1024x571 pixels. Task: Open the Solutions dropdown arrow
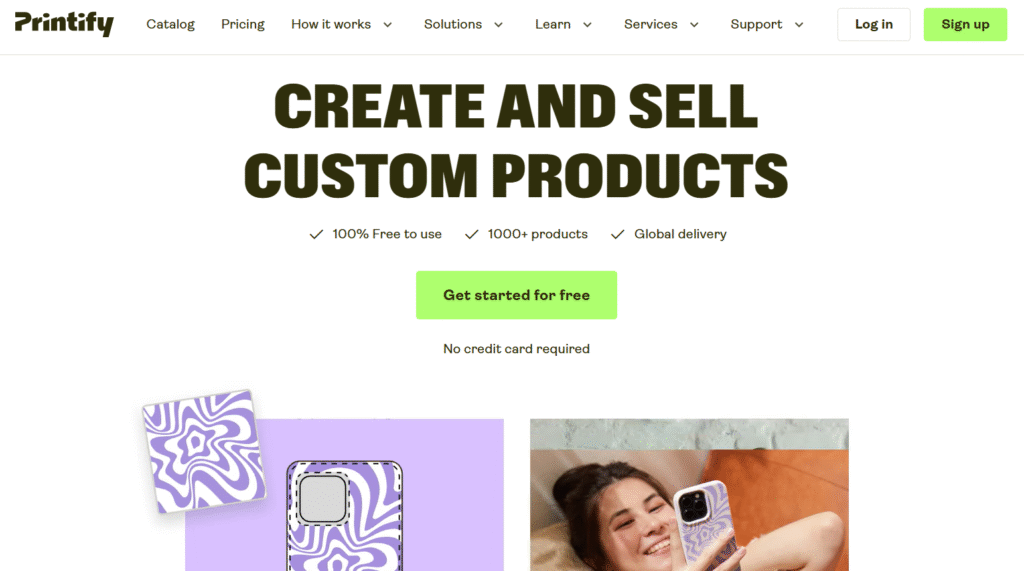498,25
